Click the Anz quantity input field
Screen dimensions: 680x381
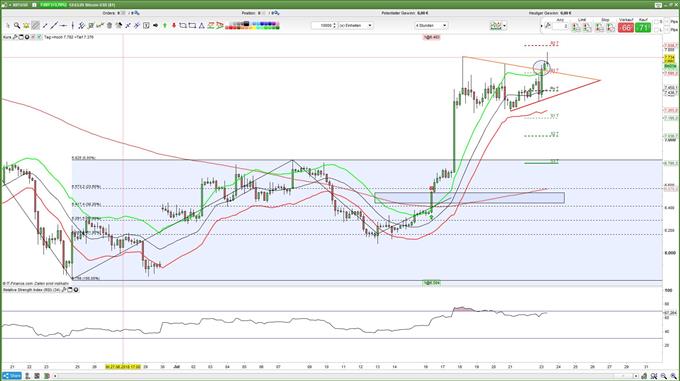(560, 26)
